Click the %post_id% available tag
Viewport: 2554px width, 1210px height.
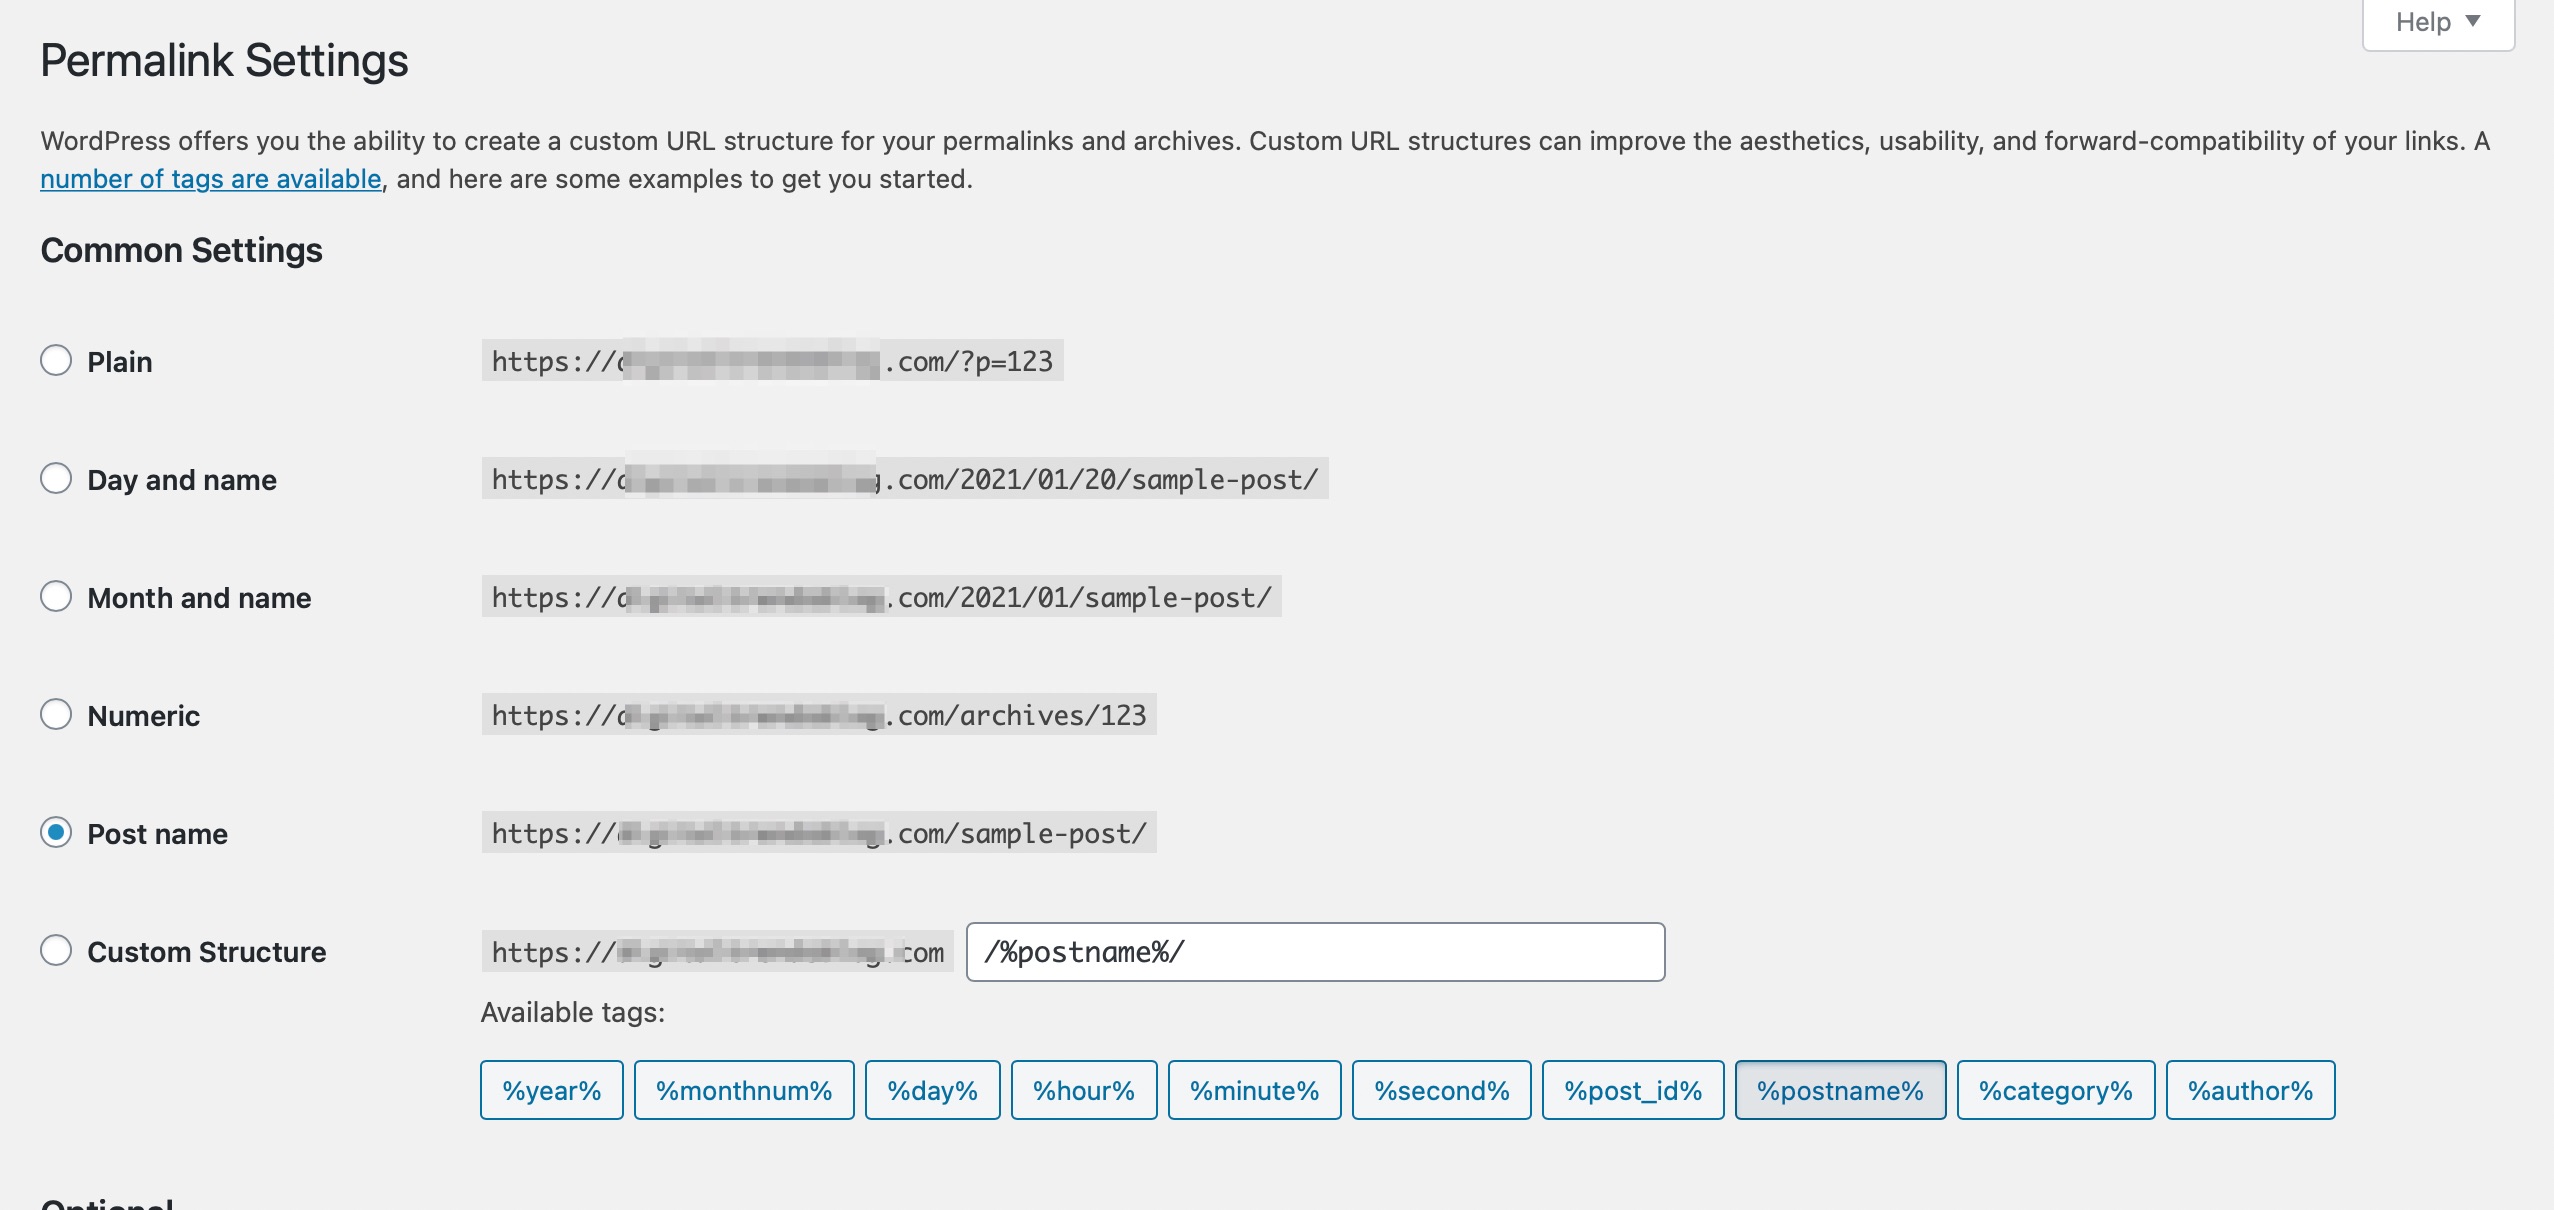(1632, 1088)
